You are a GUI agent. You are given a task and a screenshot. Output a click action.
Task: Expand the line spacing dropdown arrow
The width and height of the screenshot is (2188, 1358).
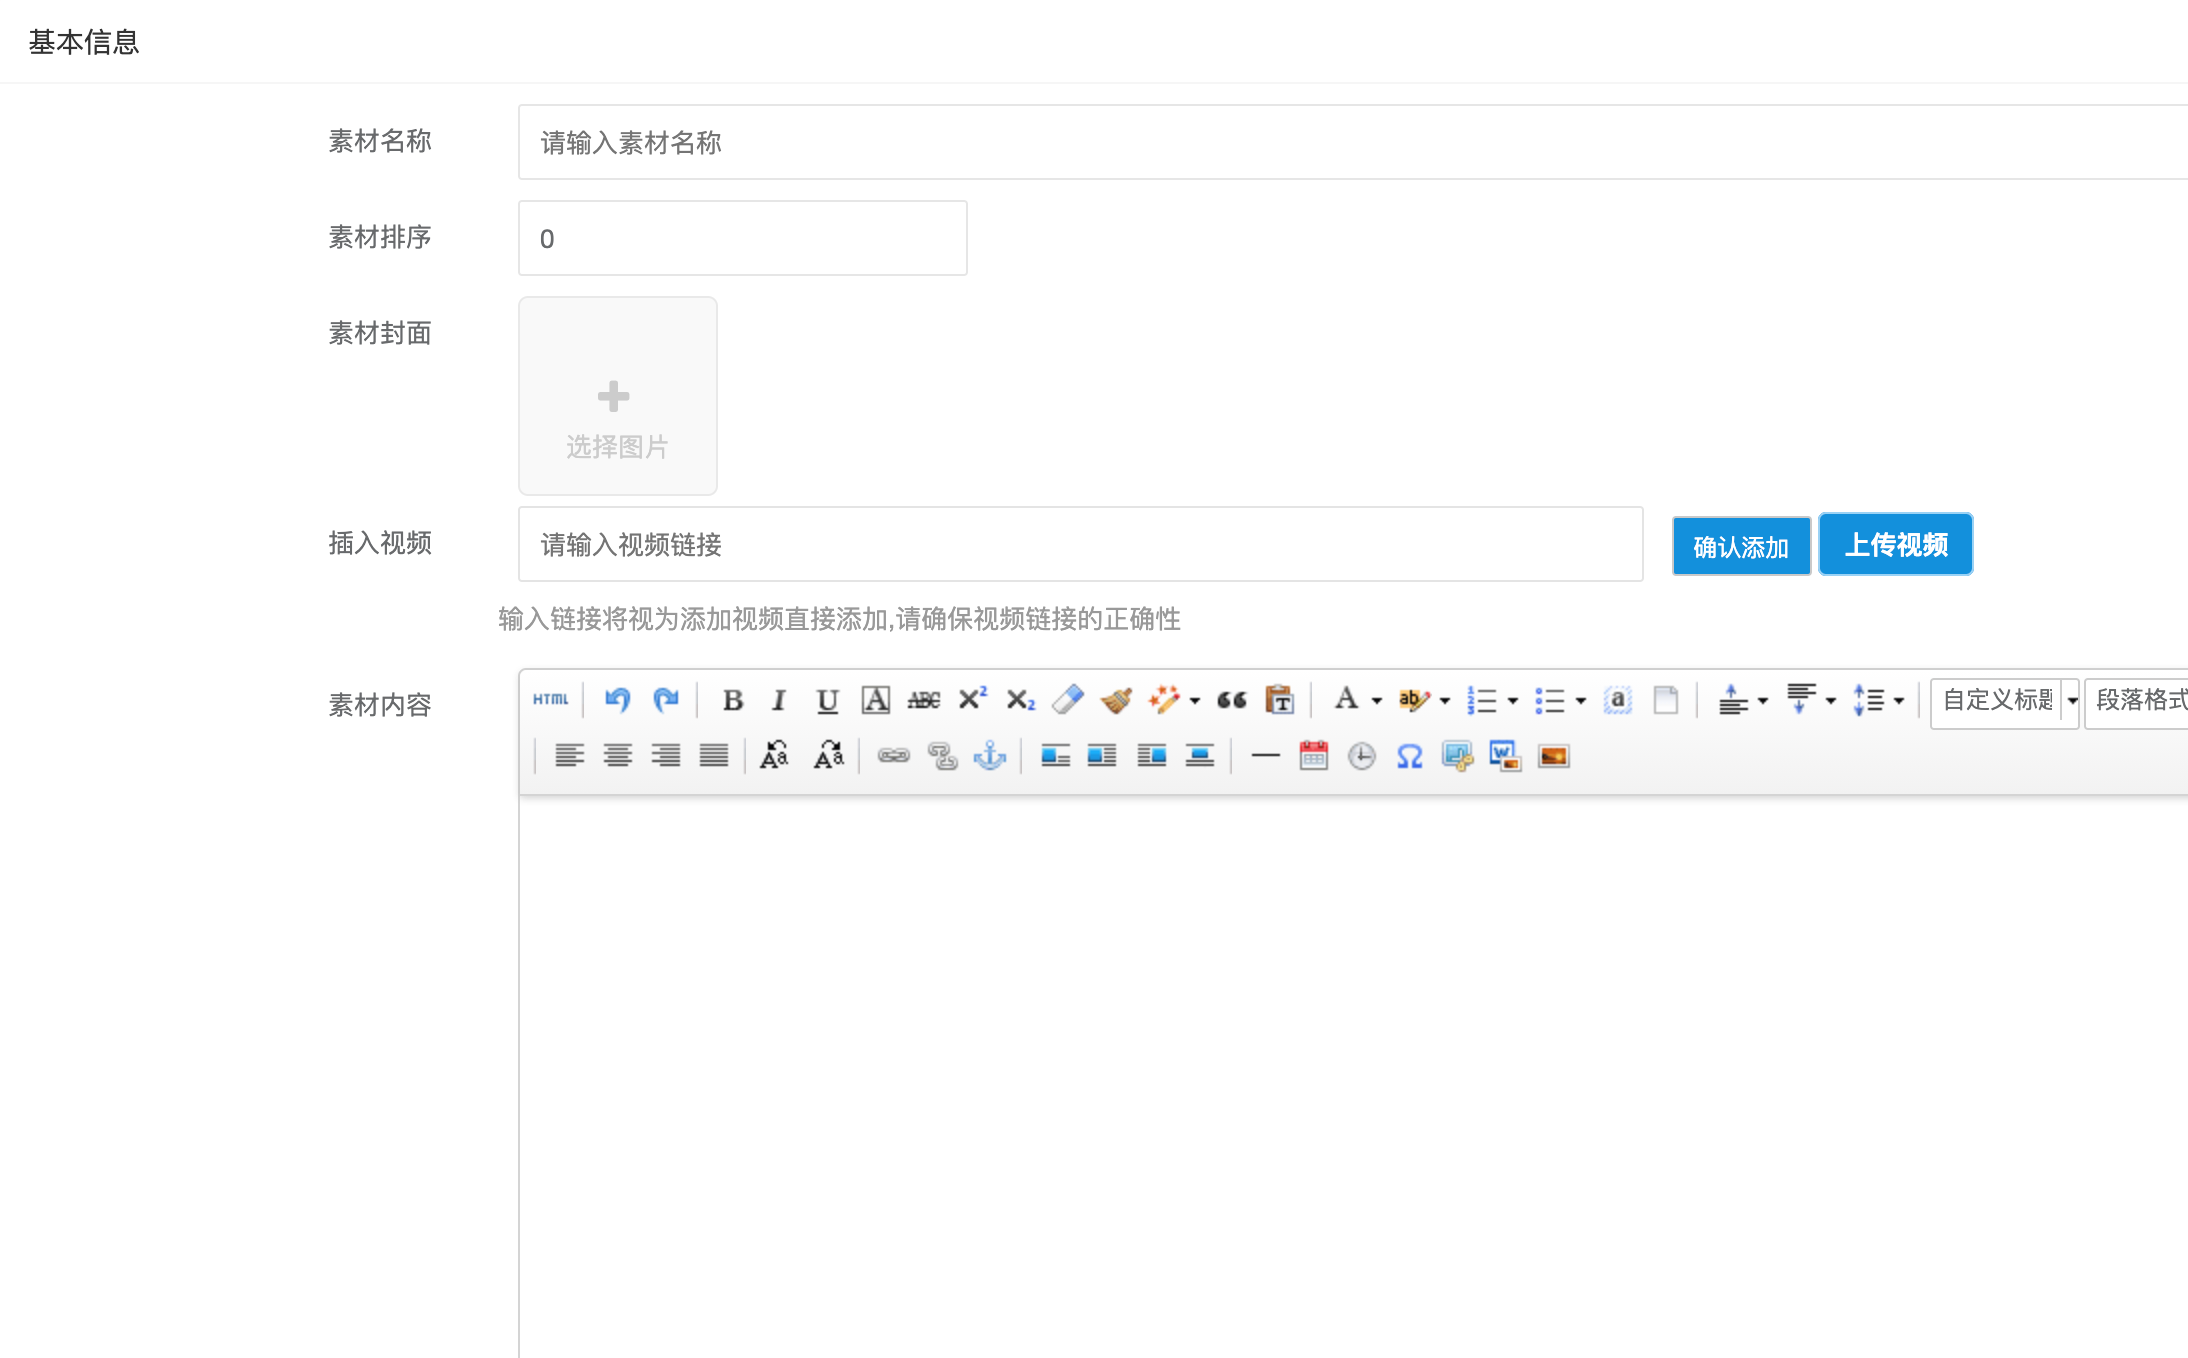pyautogui.click(x=1899, y=701)
